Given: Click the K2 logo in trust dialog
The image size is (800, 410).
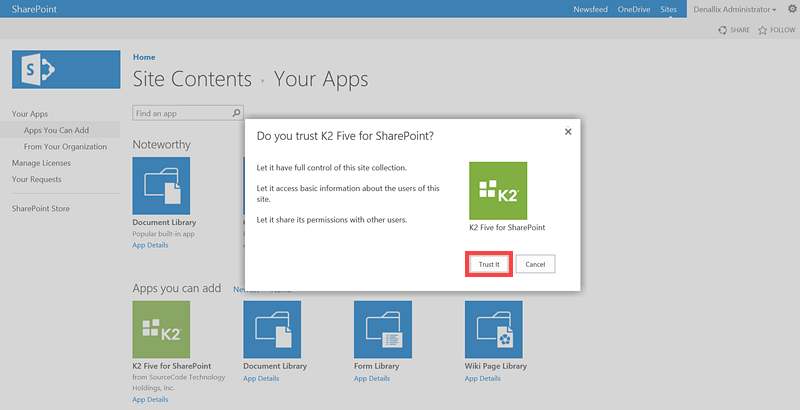Looking at the screenshot, I should tap(498, 190).
